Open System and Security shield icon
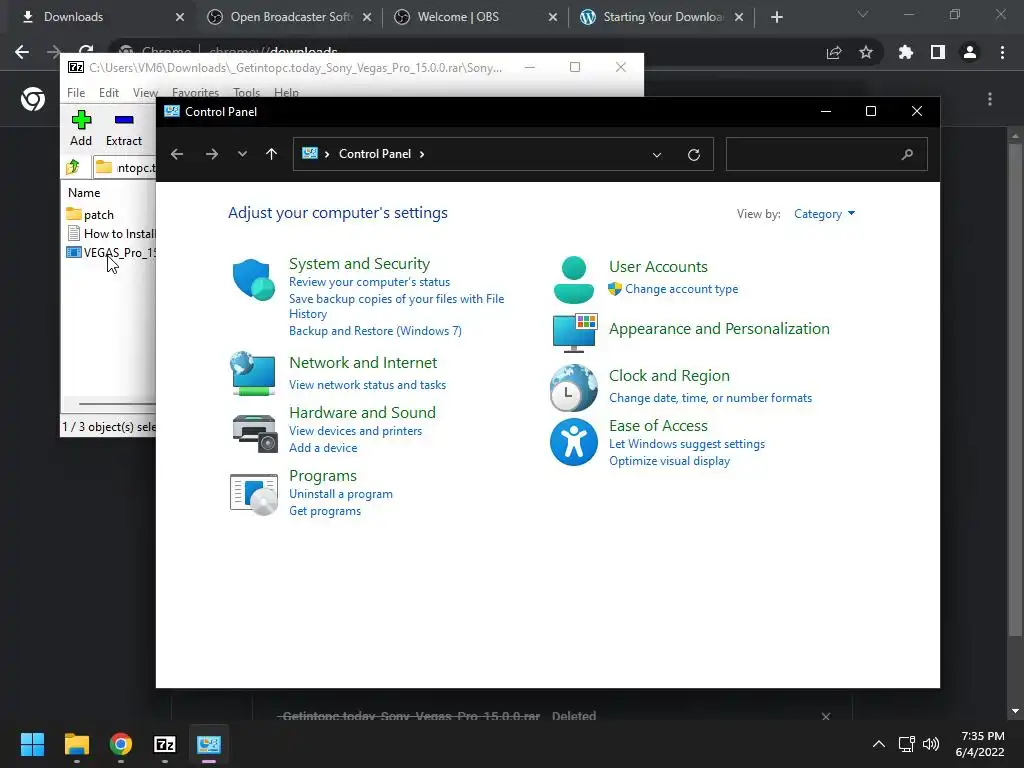Image resolution: width=1024 pixels, height=768 pixels. pos(253,280)
